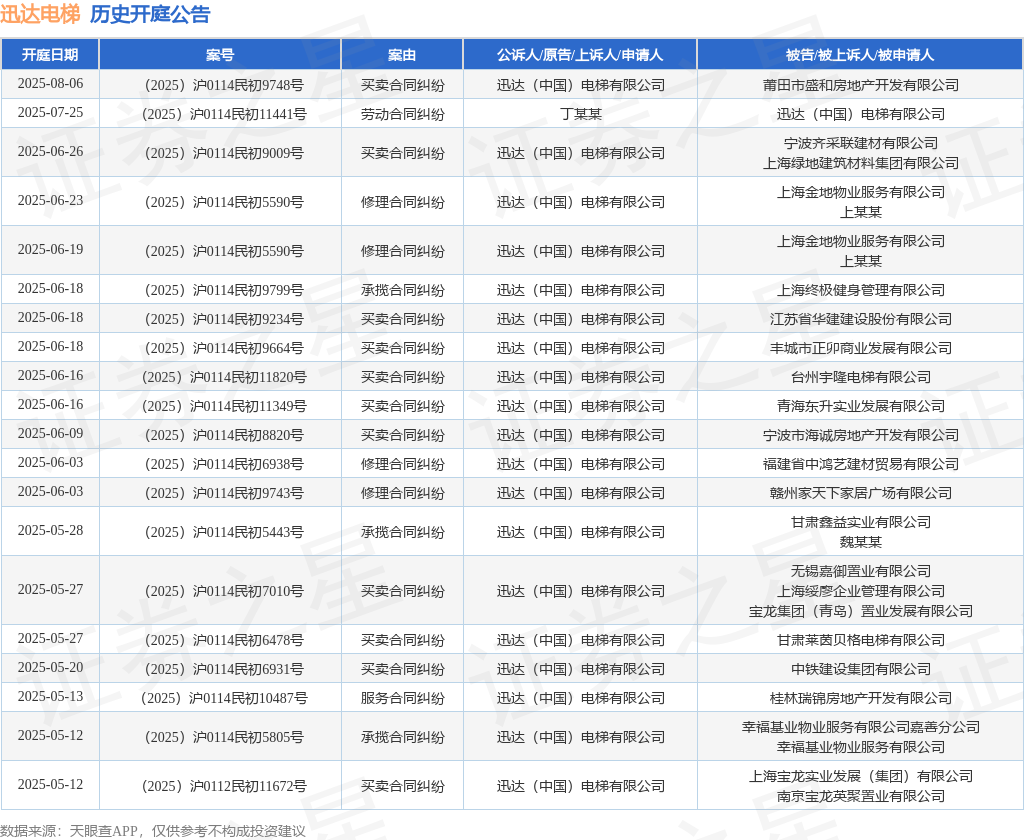The width and height of the screenshot is (1024, 840).
Task: Click 桂林瑞锦房地产开发有限公司
Action: click(x=861, y=698)
